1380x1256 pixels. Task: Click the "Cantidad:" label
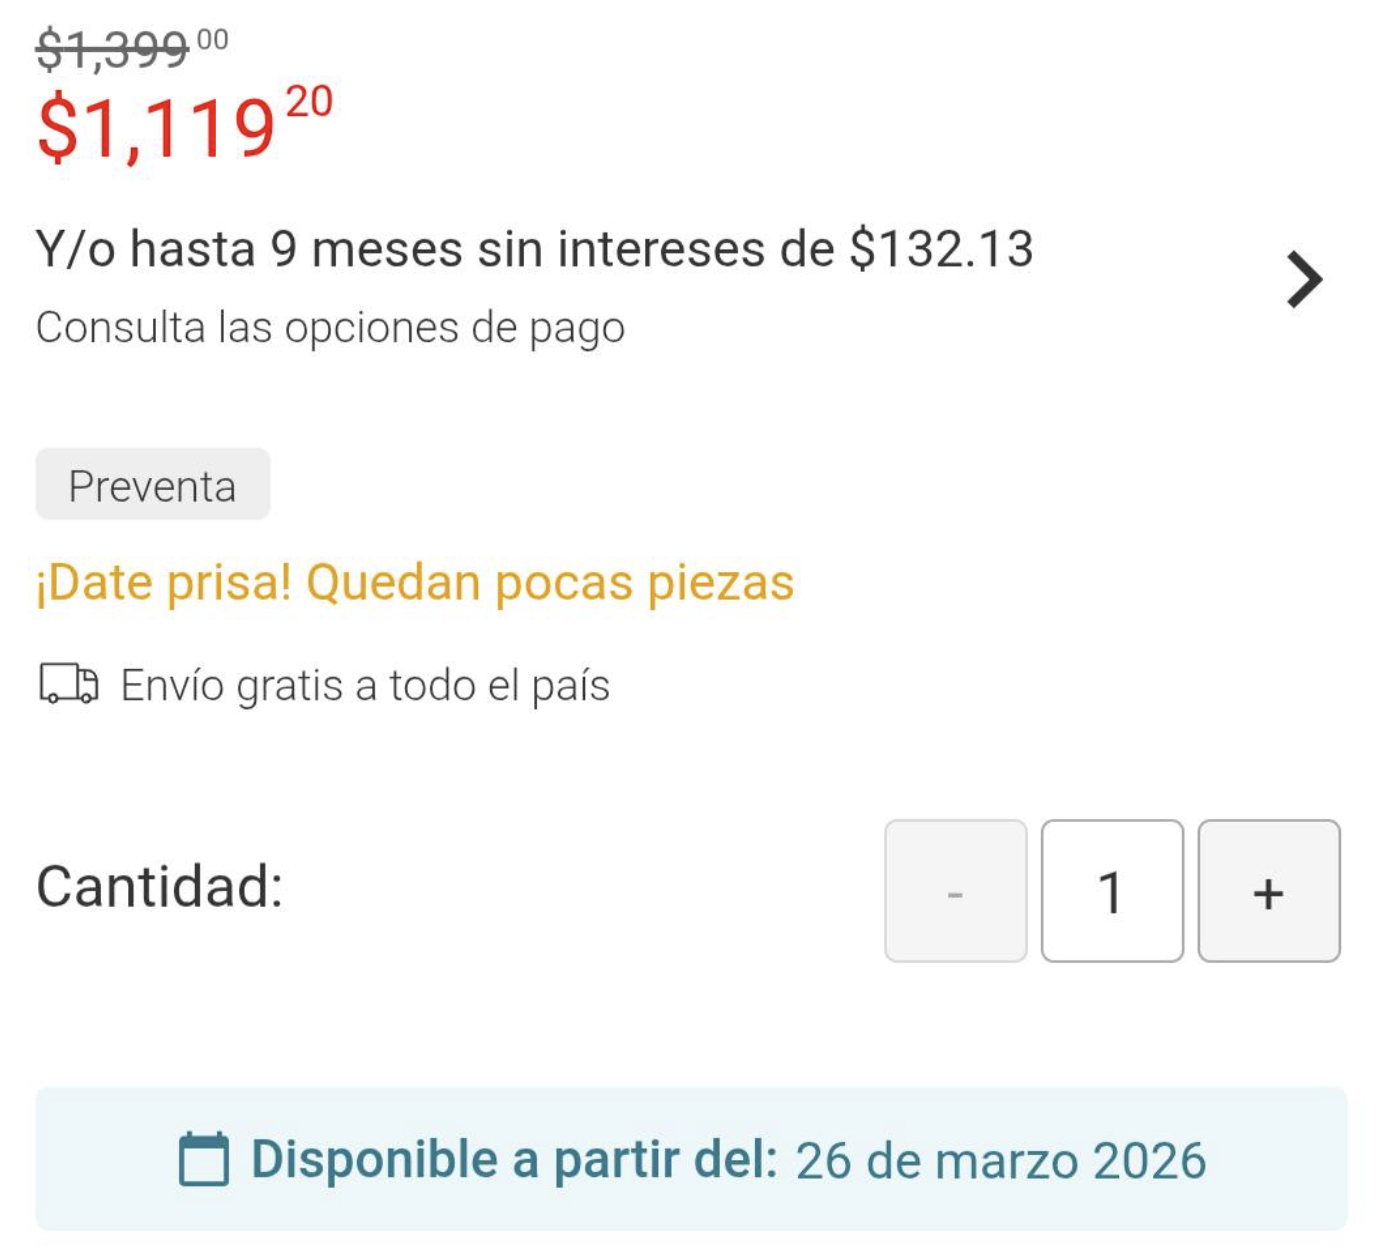click(x=160, y=887)
